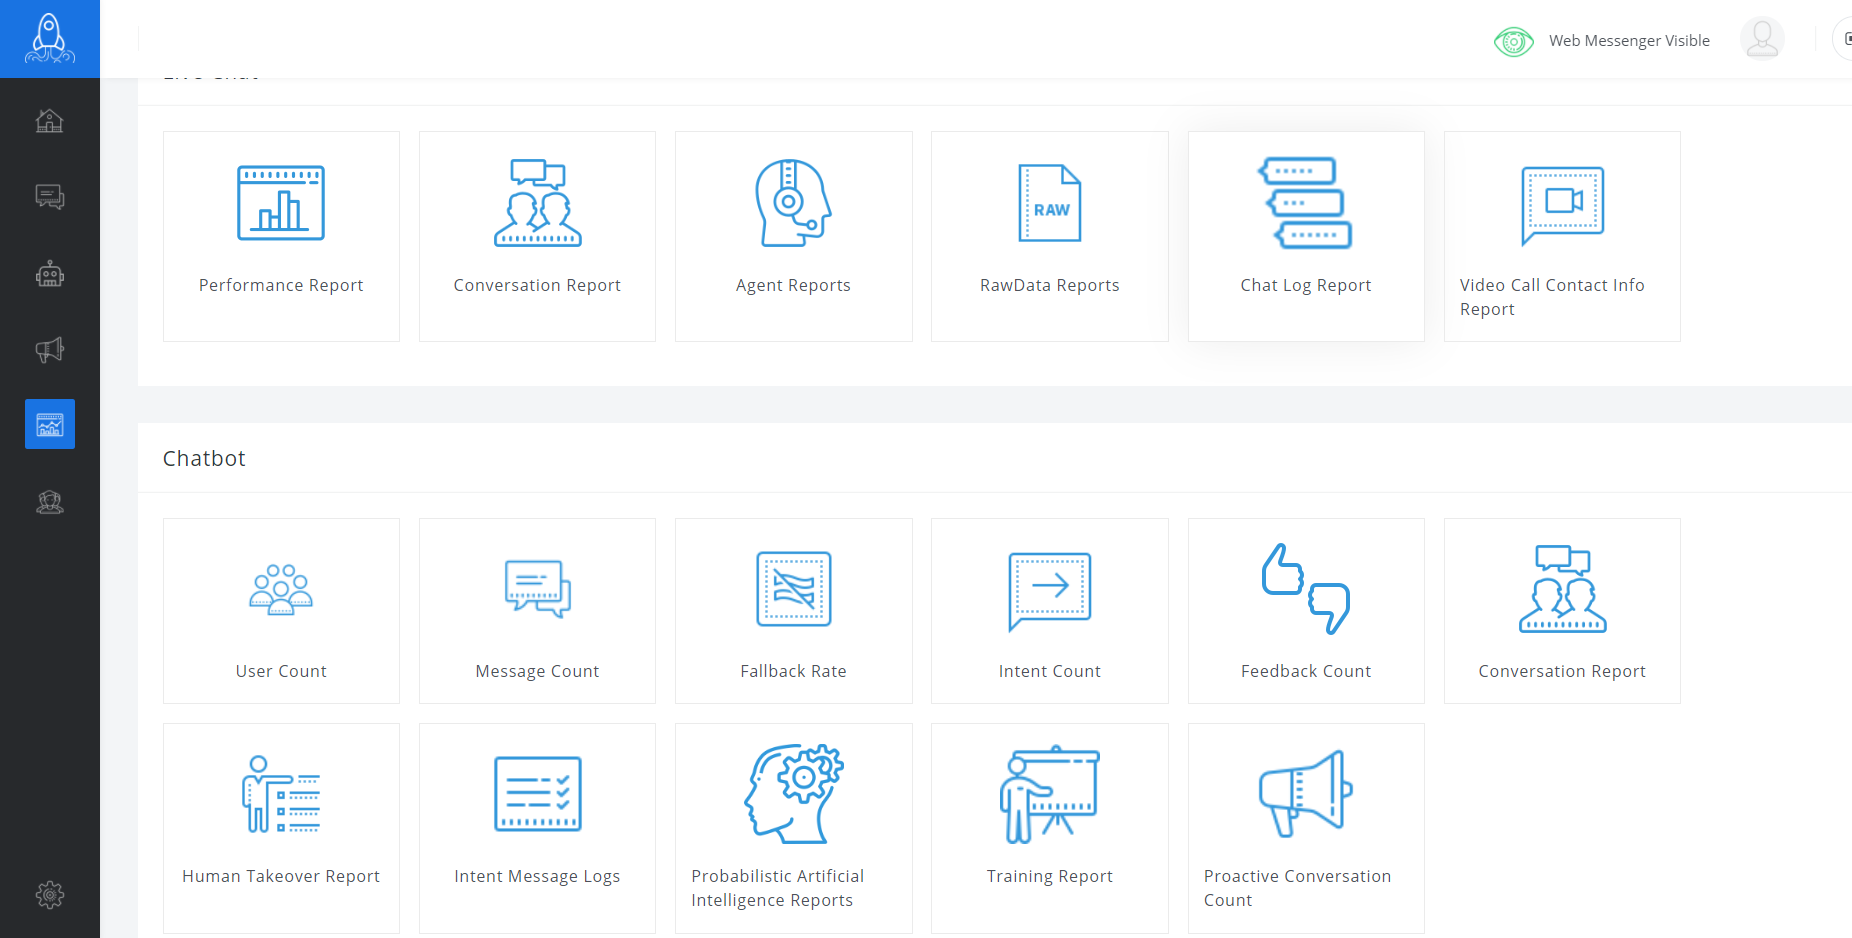Click the Feedback Count thumbs icon

click(x=1306, y=589)
